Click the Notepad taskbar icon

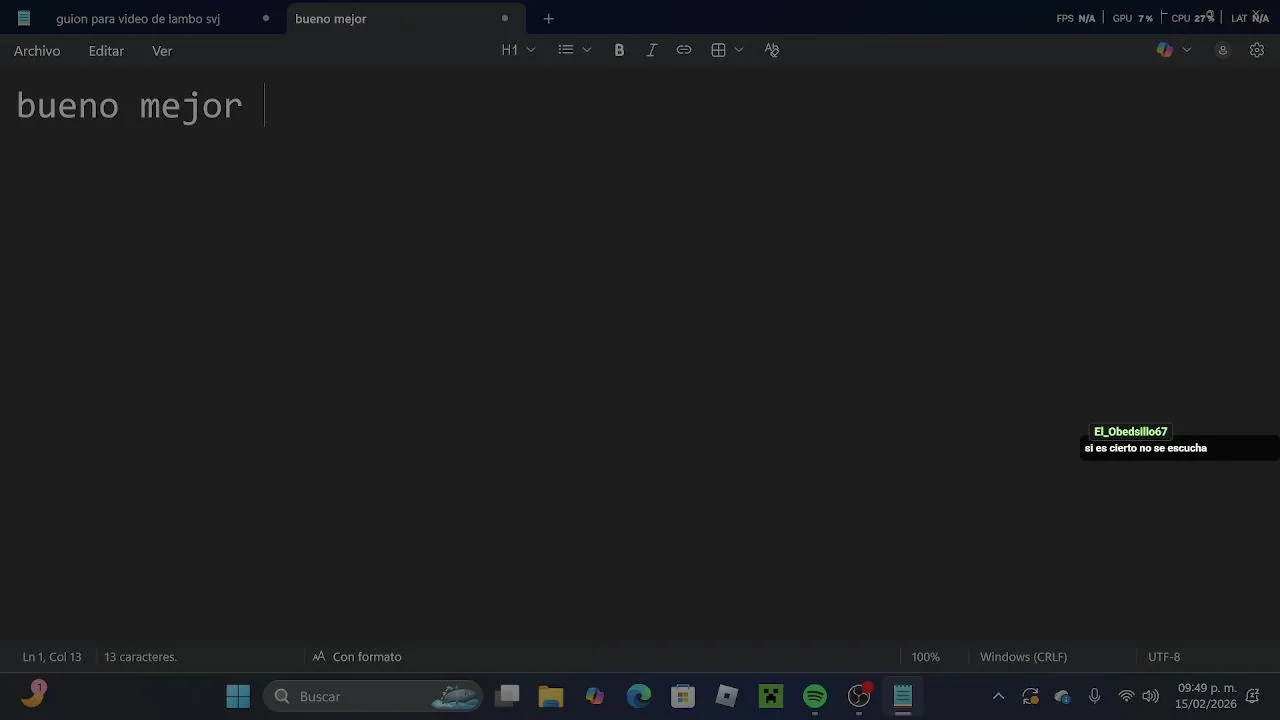click(903, 696)
